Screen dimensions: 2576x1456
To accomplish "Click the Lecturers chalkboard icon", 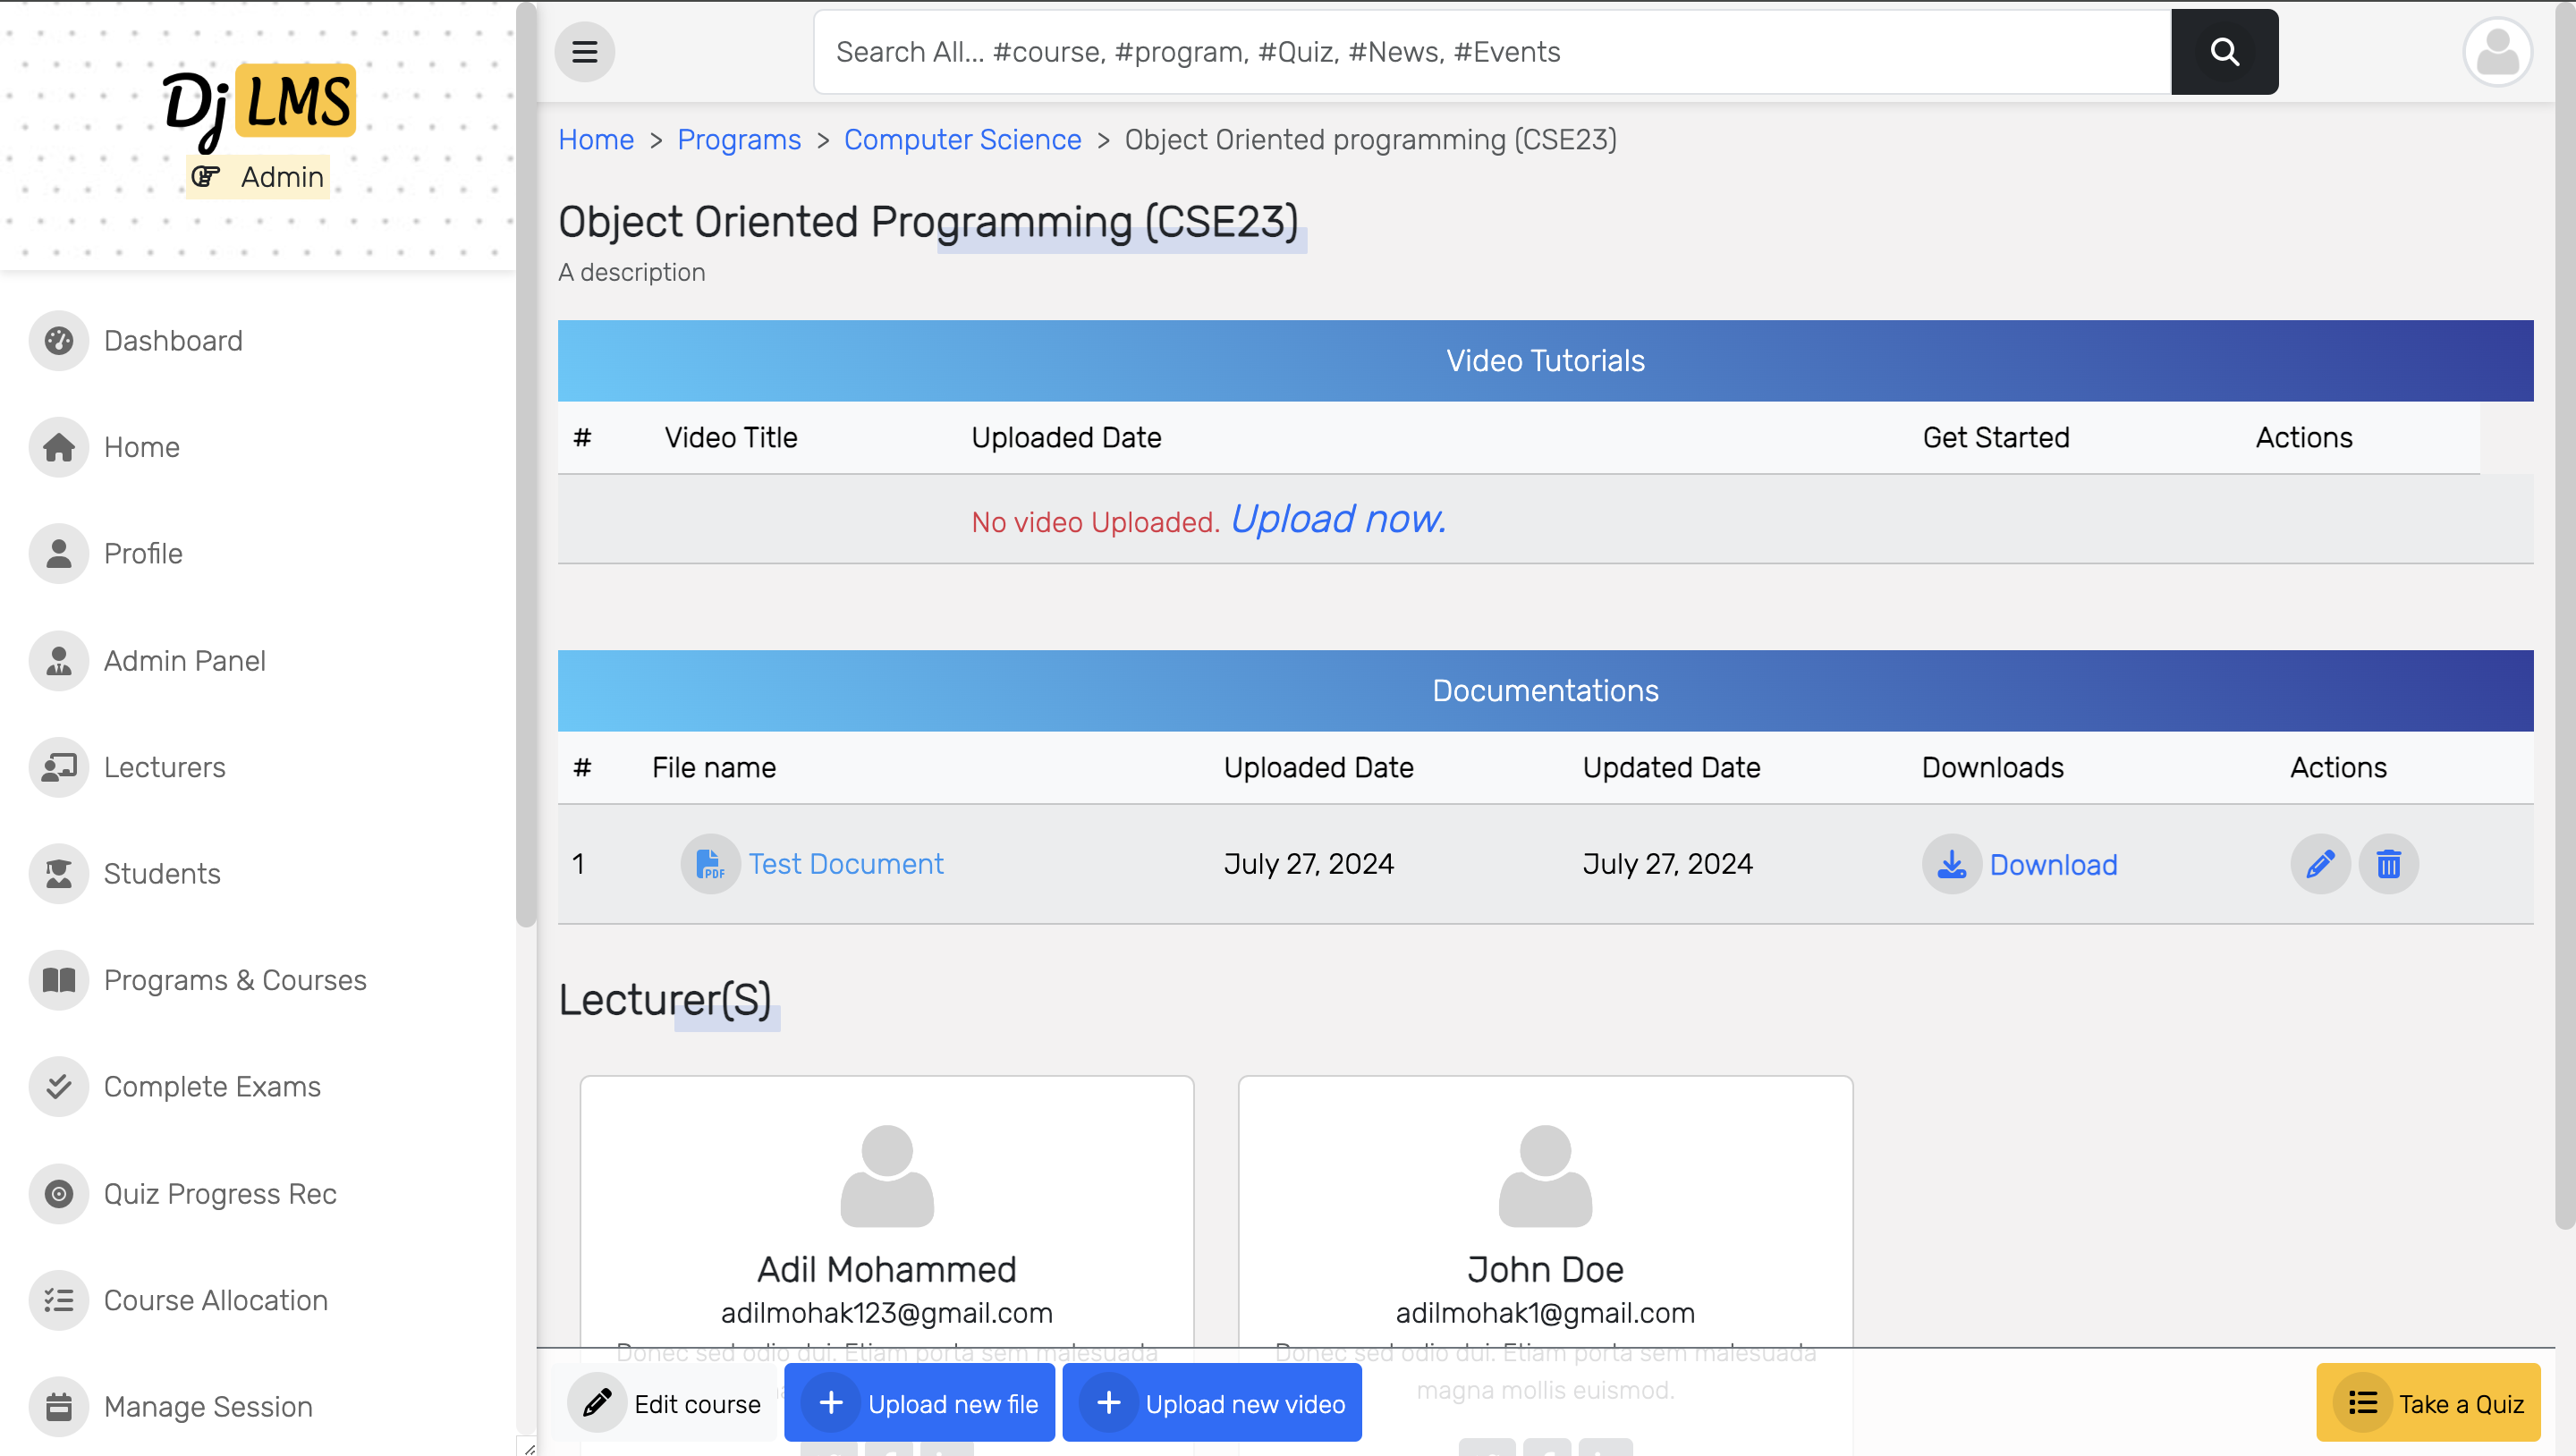I will (x=59, y=767).
